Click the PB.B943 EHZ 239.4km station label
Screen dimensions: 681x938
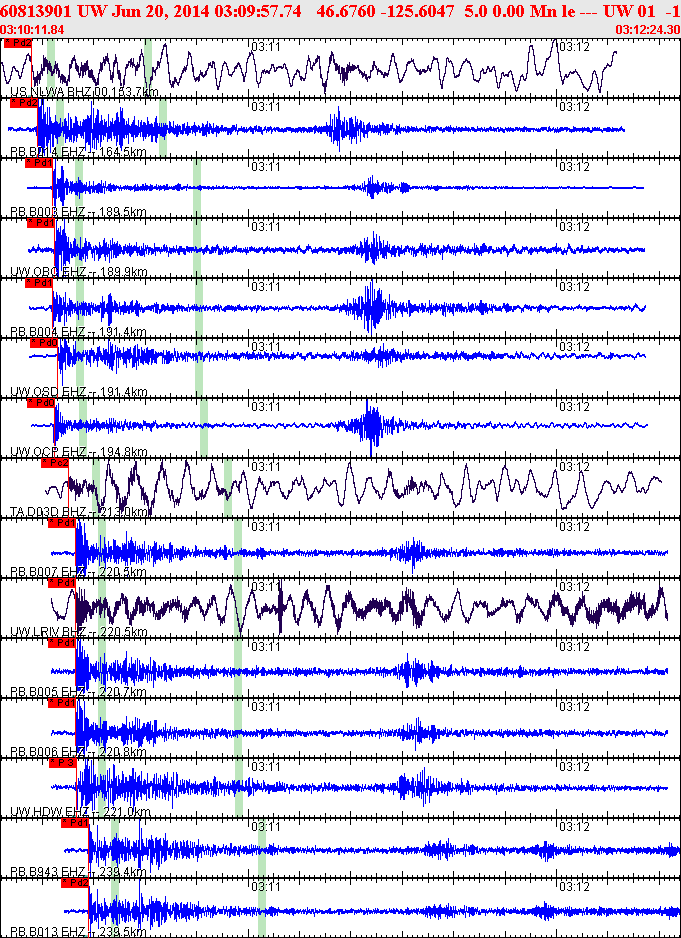[78, 872]
